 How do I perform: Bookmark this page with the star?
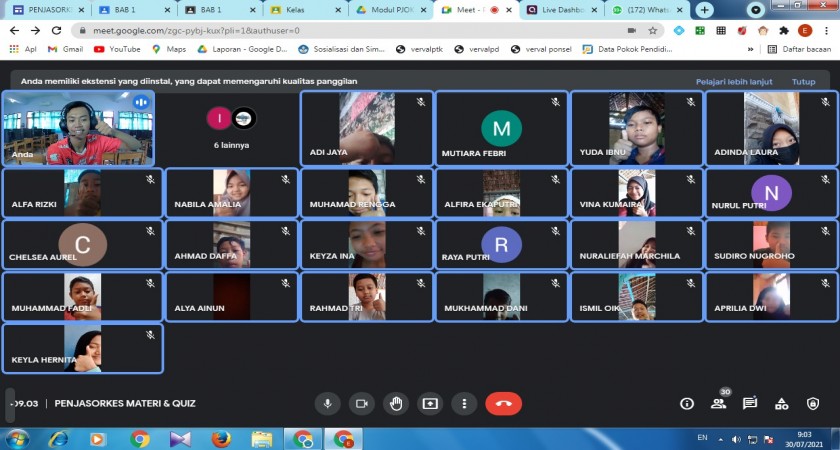coord(652,31)
